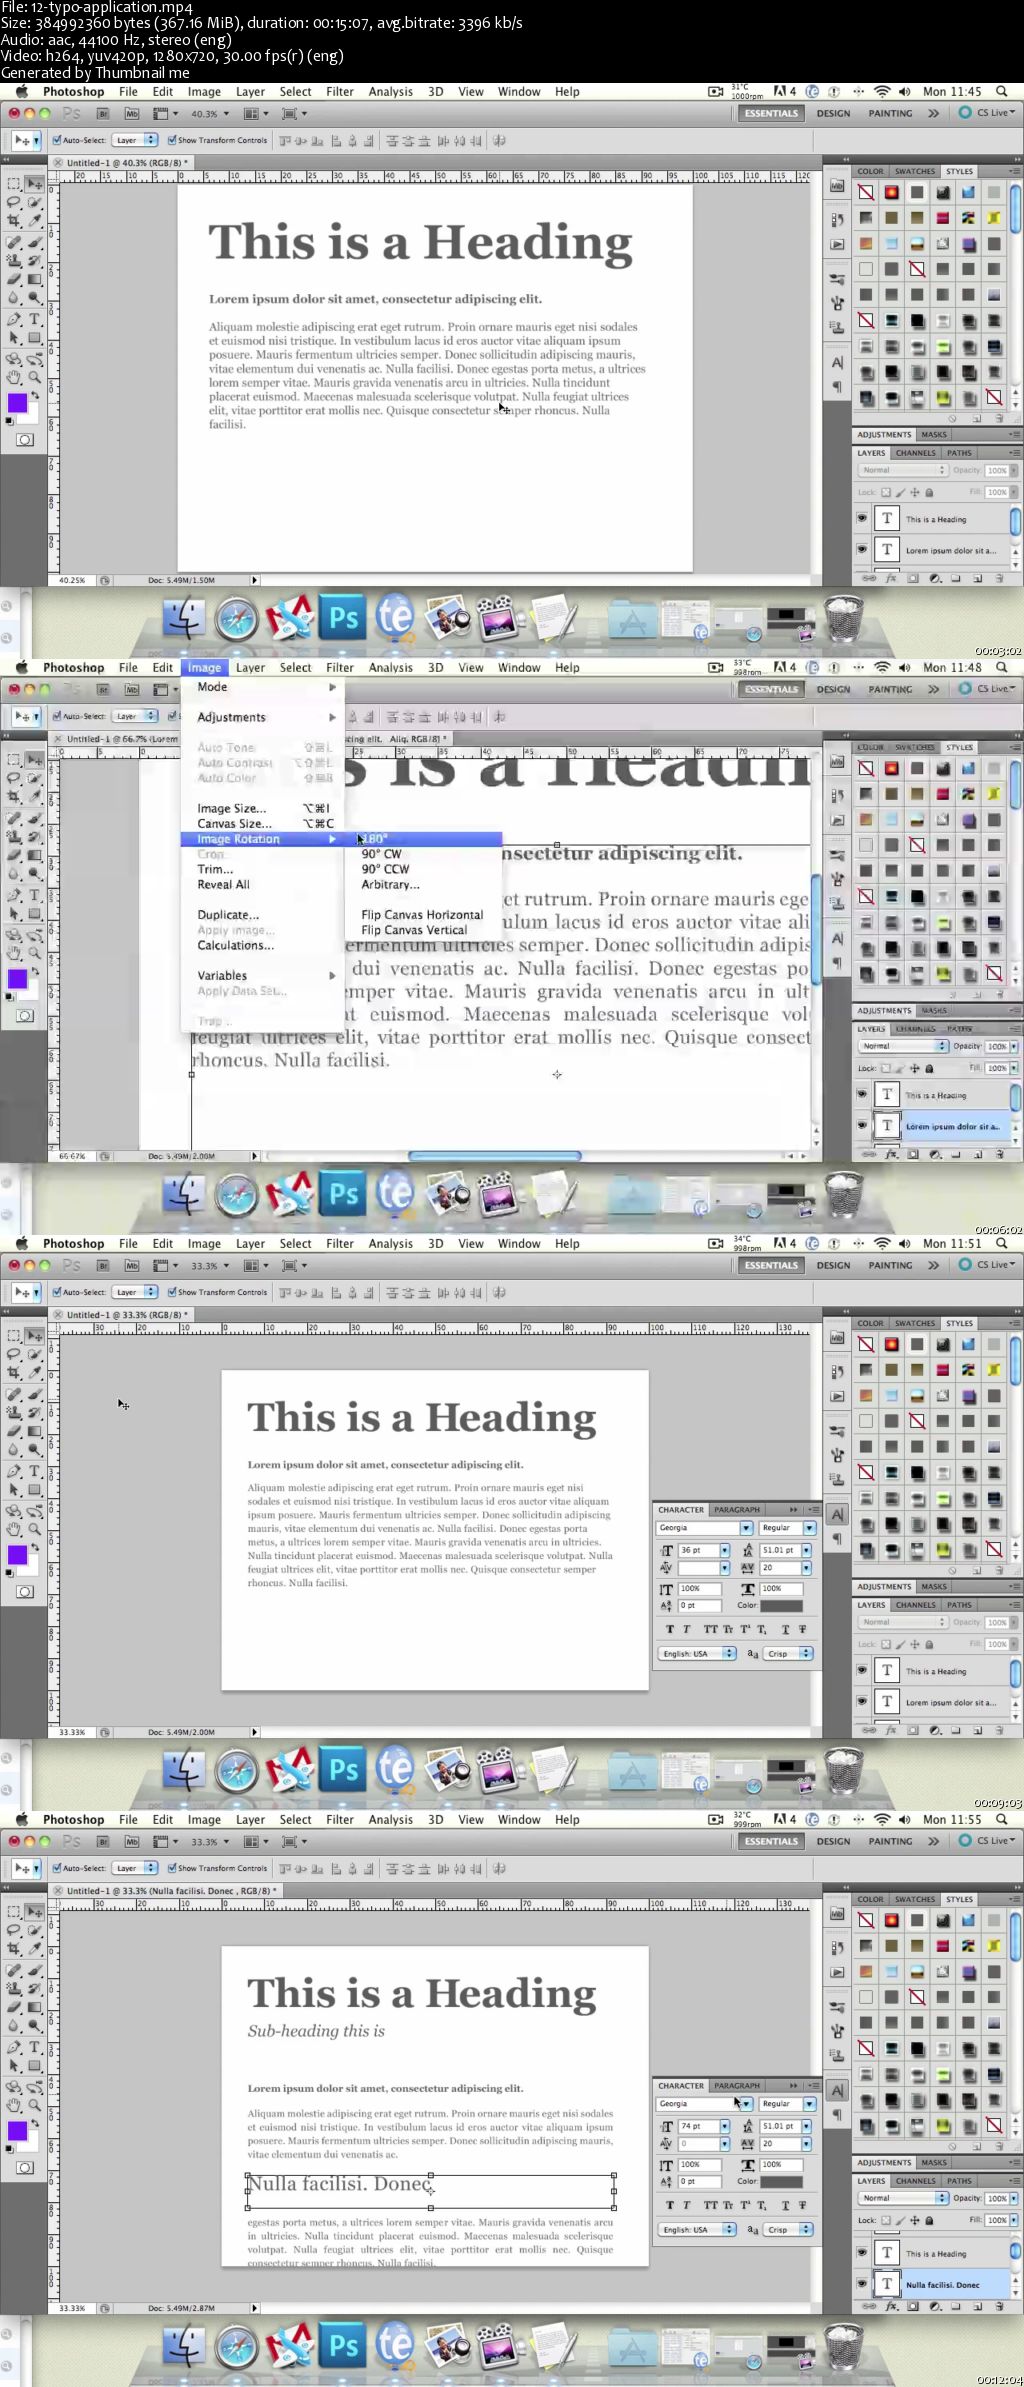1024x2387 pixels.
Task: Choose the Brush tool in the 11:51 frame
Action: click(x=35, y=1394)
